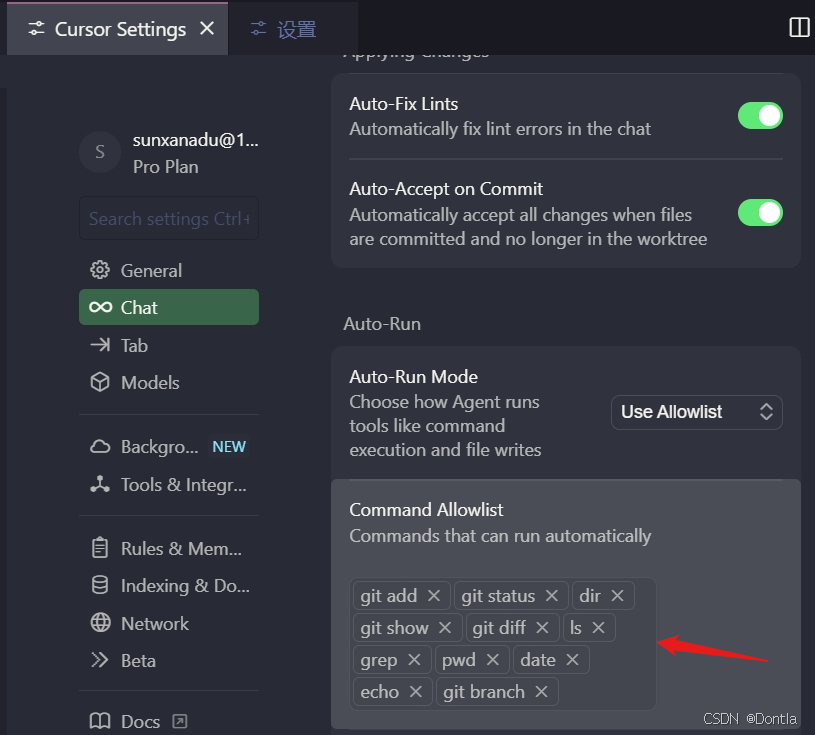The width and height of the screenshot is (815, 735).
Task: Remove 'dir' from the allowlist
Action: coord(617,596)
